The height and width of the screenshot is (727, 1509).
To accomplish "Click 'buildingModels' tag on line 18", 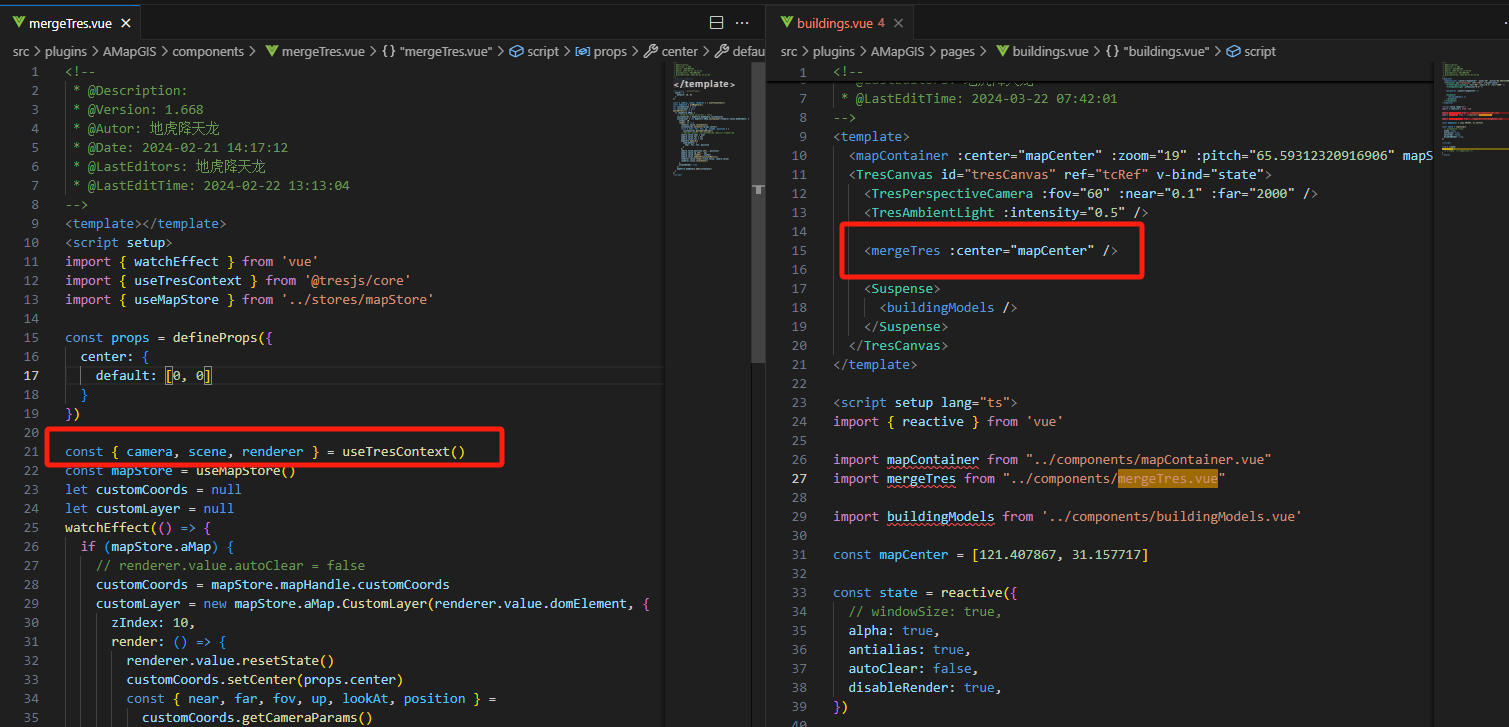I will point(941,307).
